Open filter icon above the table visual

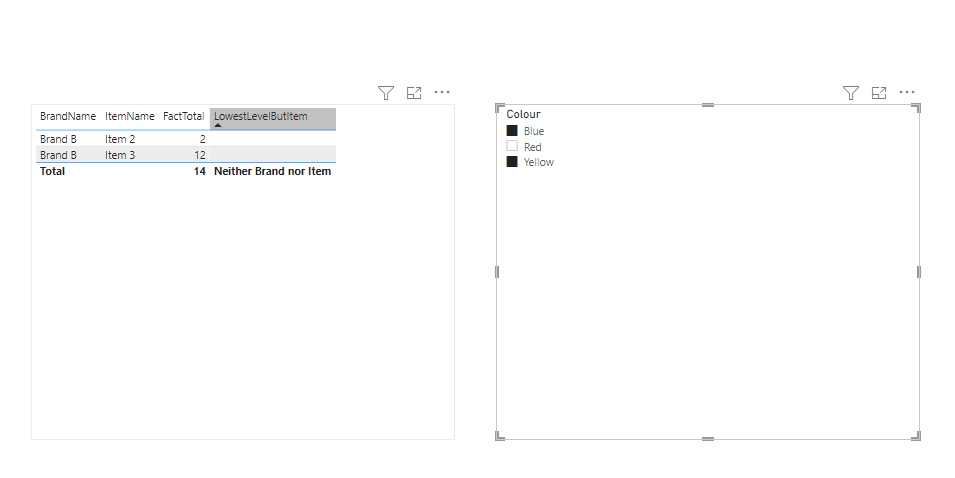pos(386,93)
